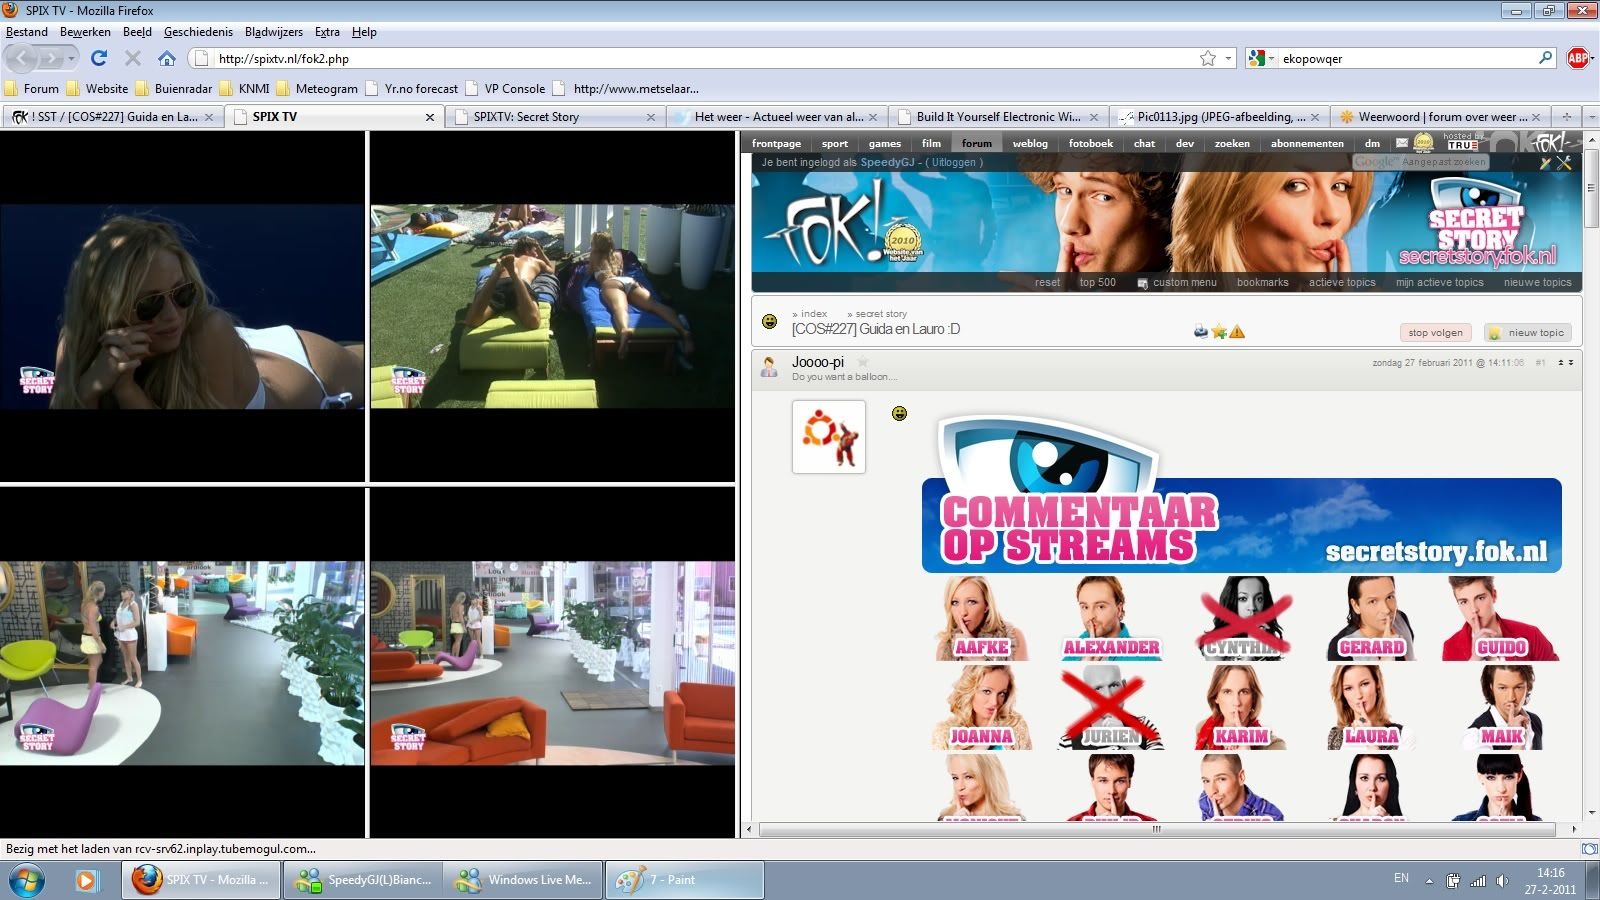Click the nieuw topic button
This screenshot has height=900, width=1600.
pyautogui.click(x=1528, y=333)
